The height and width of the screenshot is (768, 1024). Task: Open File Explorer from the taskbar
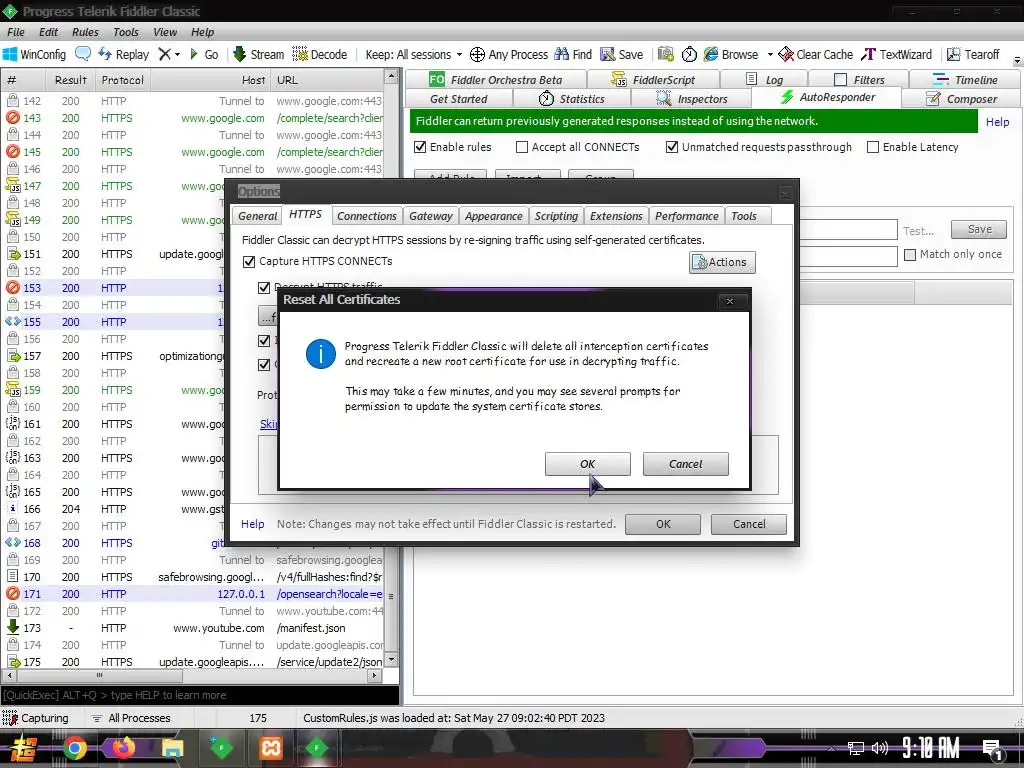(172, 748)
